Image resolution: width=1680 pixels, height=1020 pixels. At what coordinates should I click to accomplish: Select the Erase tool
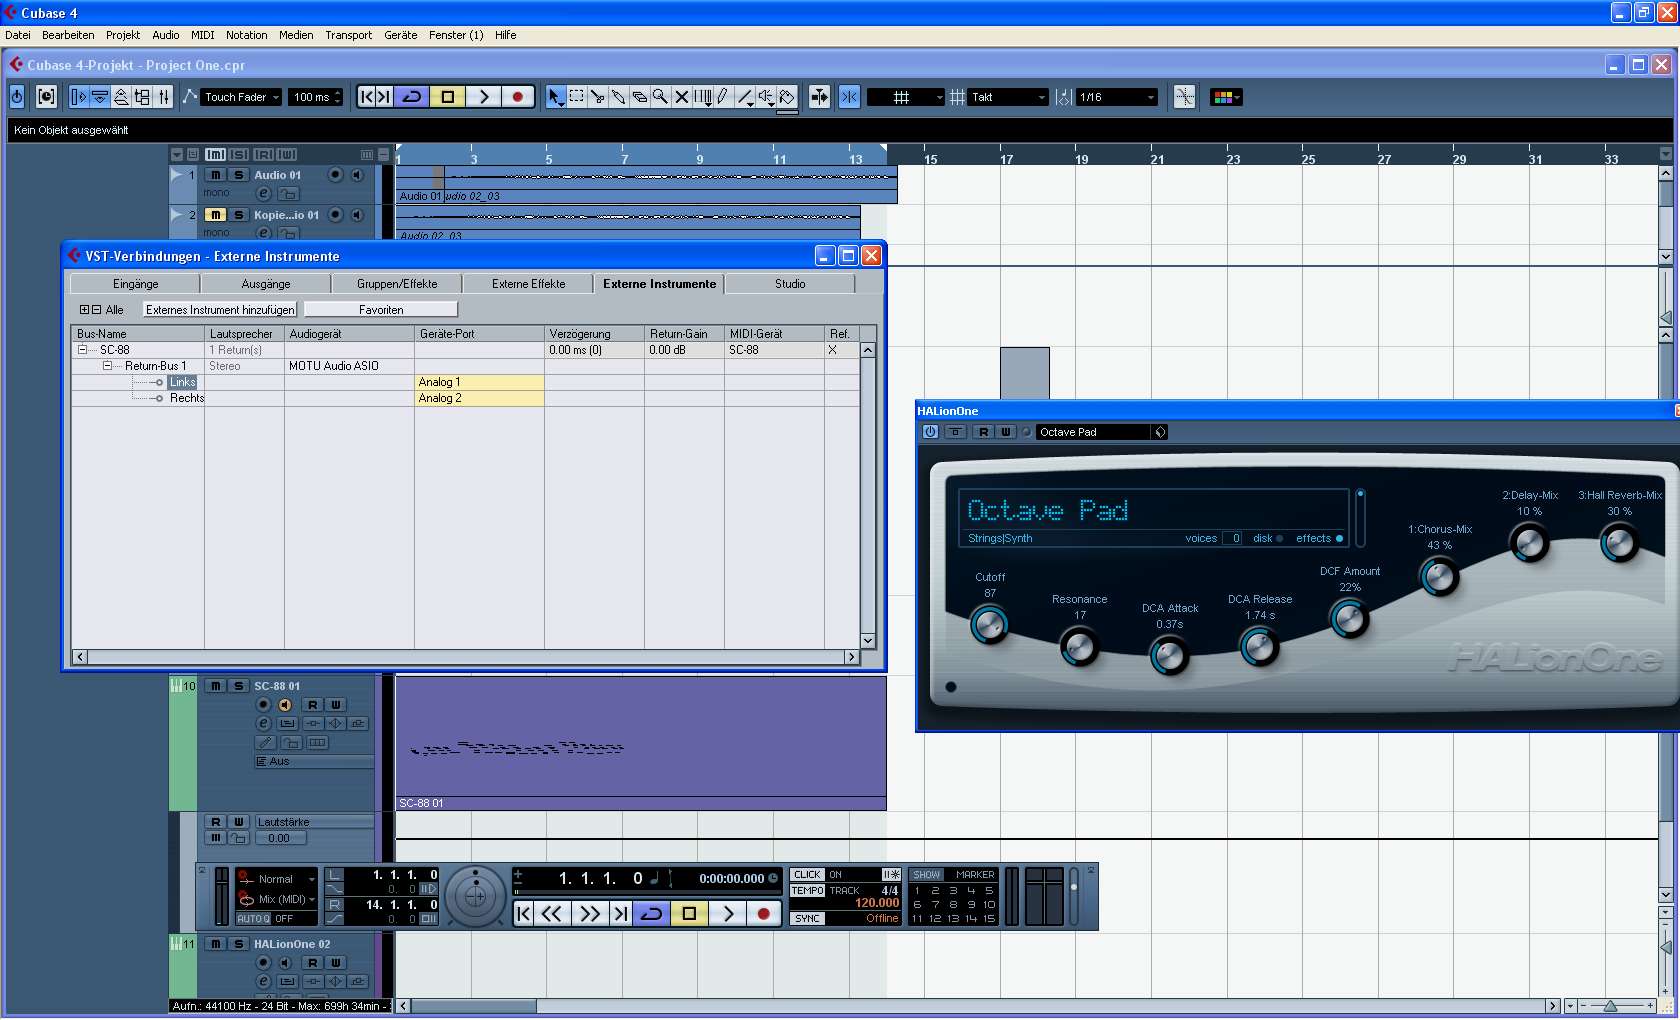click(640, 97)
